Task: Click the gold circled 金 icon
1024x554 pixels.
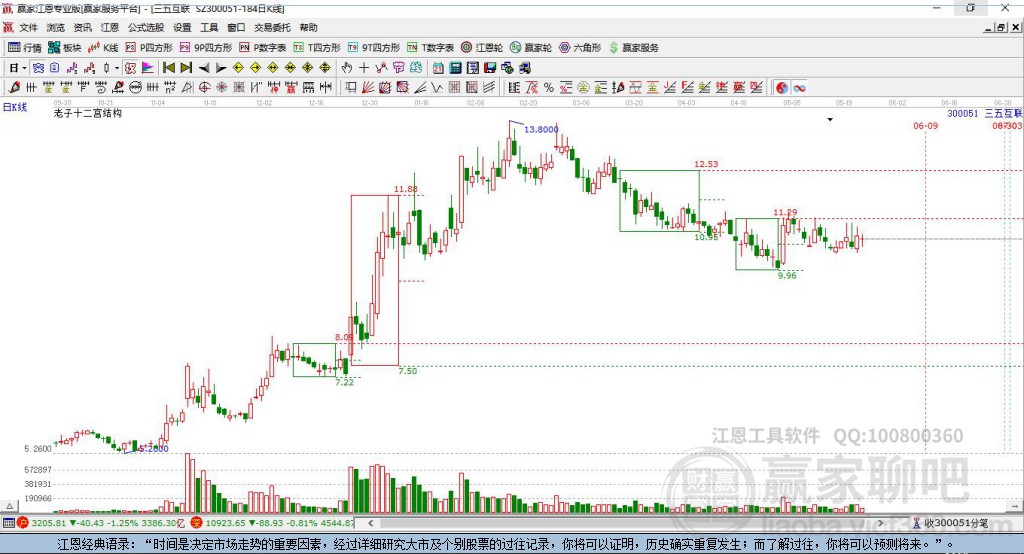Action: pos(583,87)
